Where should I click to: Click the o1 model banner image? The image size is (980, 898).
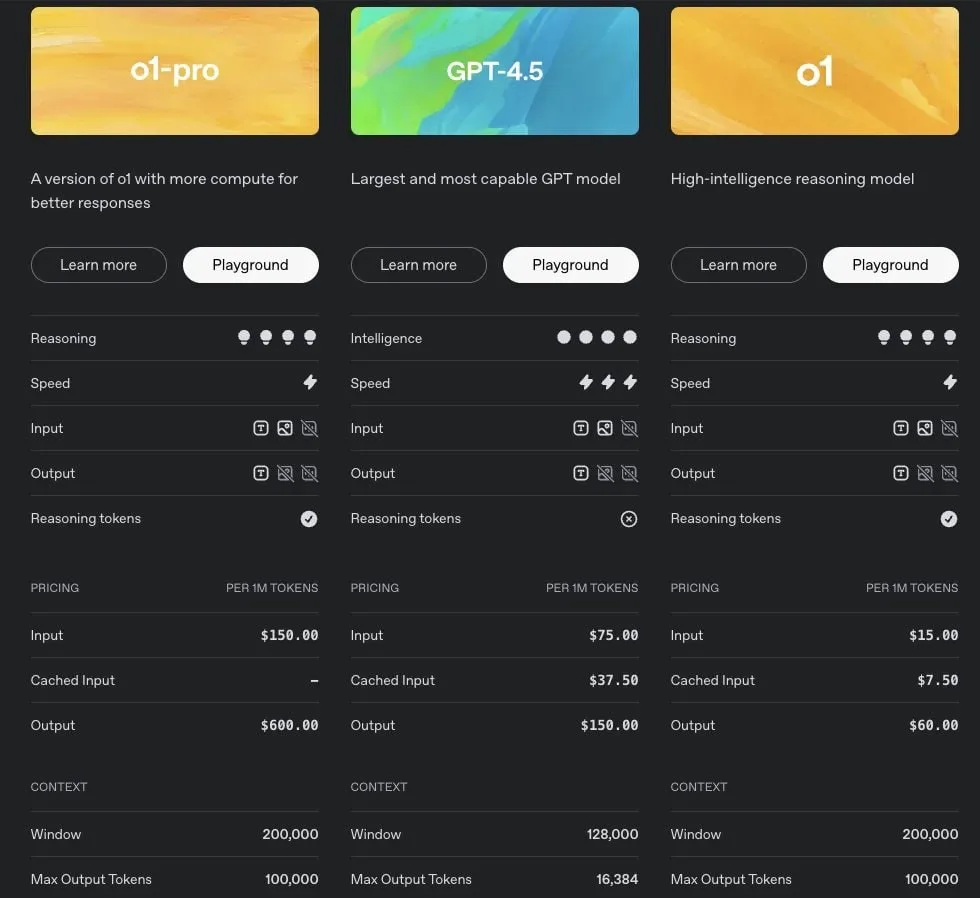[x=814, y=71]
